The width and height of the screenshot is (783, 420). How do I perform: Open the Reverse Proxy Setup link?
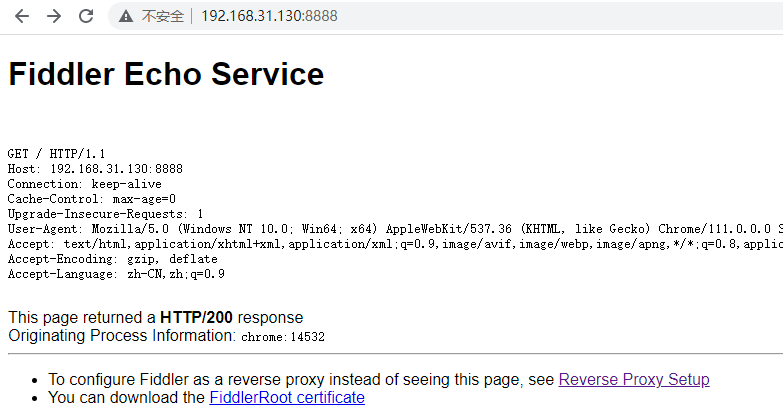coord(634,380)
